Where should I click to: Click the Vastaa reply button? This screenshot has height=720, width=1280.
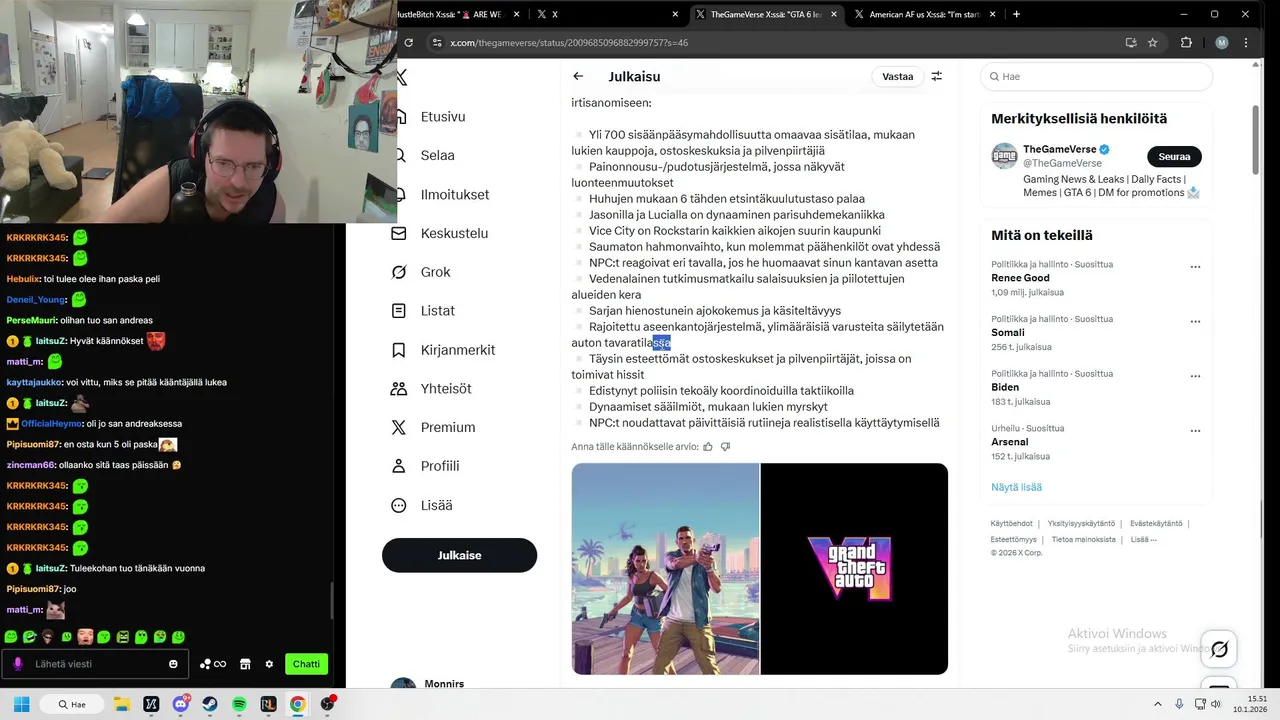[898, 76]
